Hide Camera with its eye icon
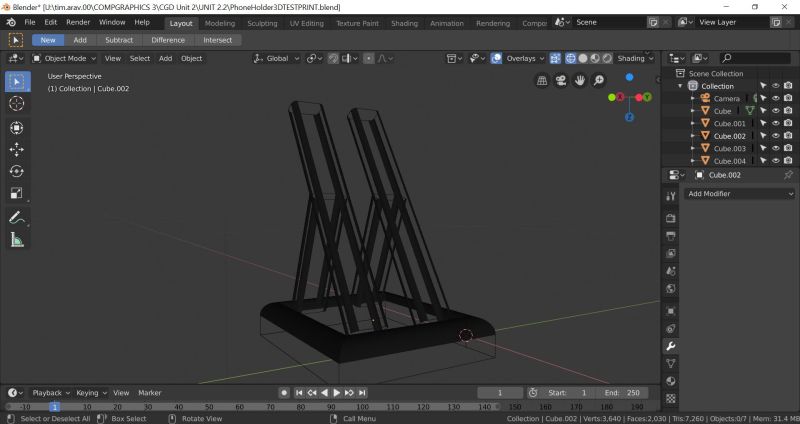 [x=776, y=98]
